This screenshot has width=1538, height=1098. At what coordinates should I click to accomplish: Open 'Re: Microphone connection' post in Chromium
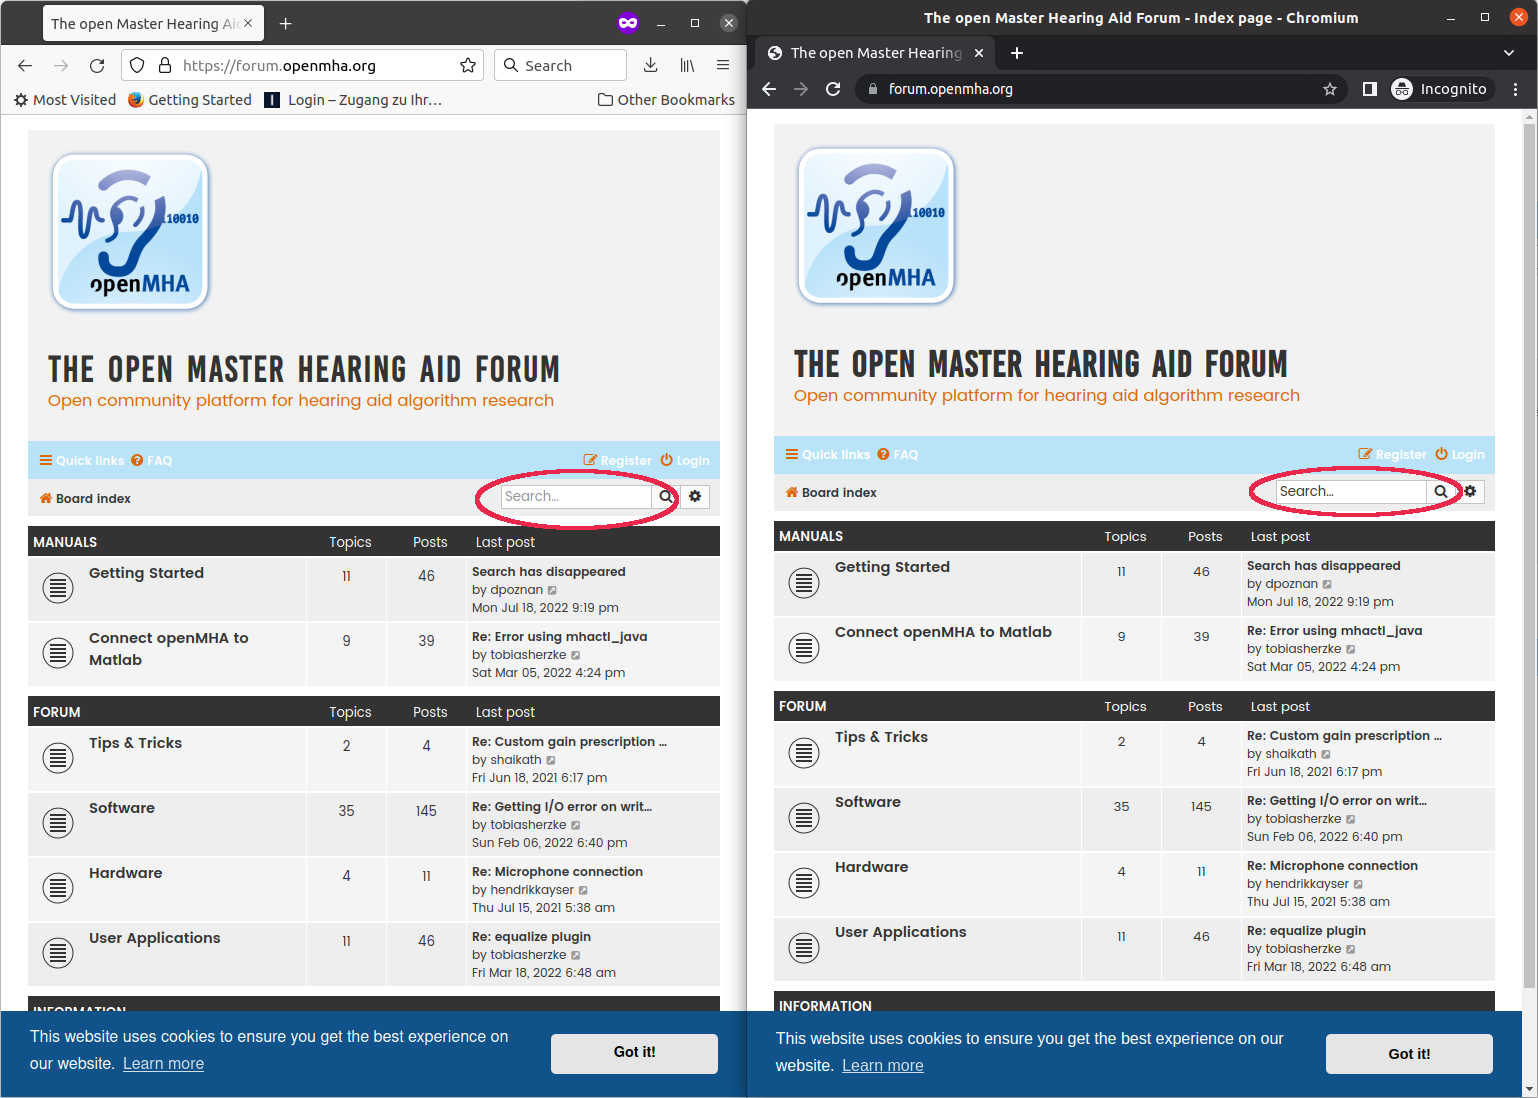tap(1332, 866)
